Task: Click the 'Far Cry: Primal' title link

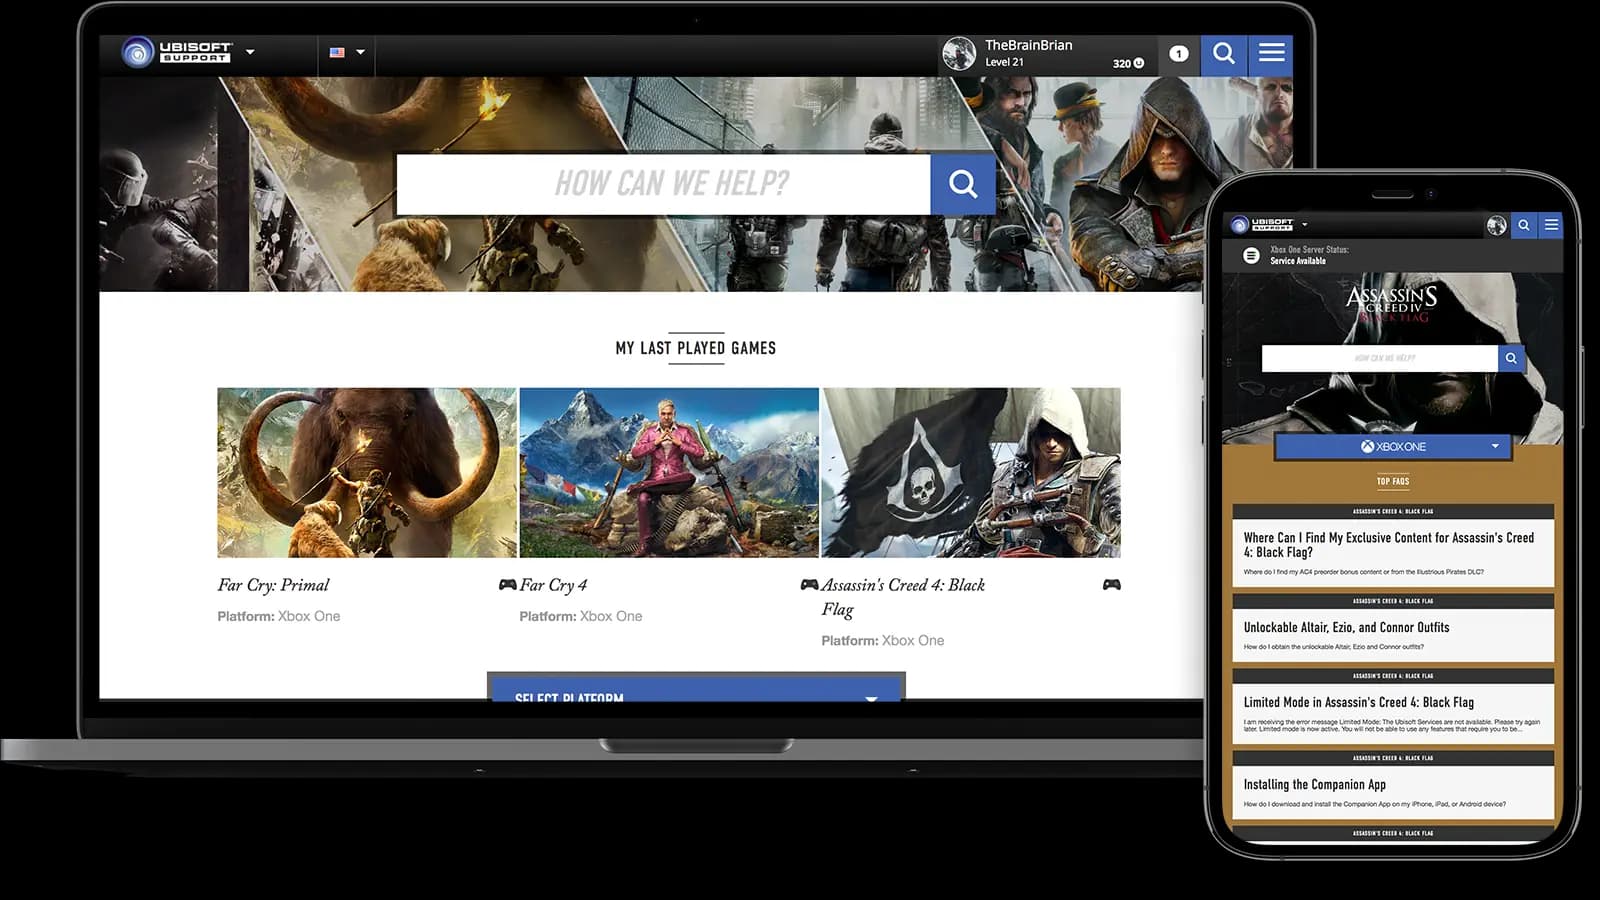Action: coord(273,585)
